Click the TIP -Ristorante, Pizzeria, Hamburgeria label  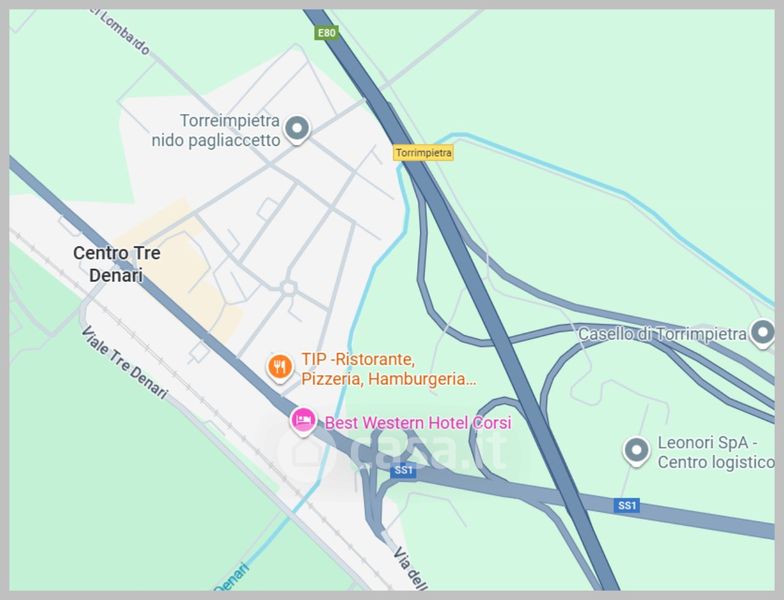388,369
